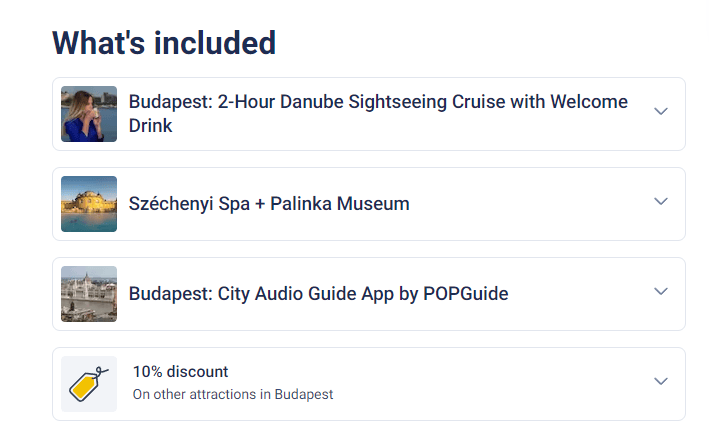Screen dimensions: 709x440
Task: Click the yellow discount tag icon
Action: pos(89,384)
